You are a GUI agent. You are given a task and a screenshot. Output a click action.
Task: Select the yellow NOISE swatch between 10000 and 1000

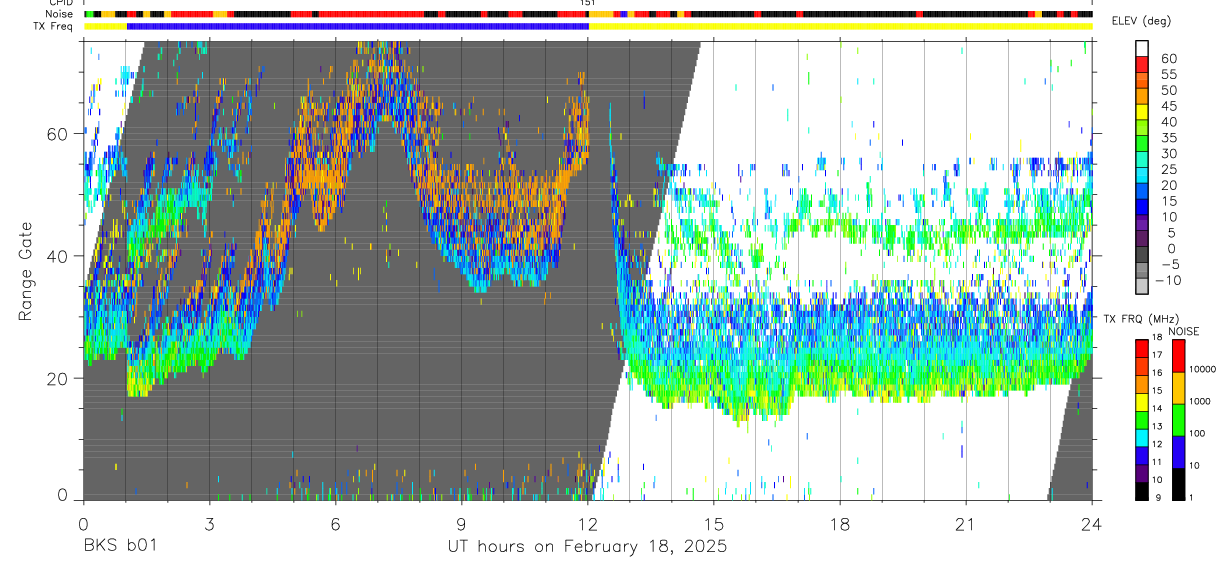point(1179,388)
